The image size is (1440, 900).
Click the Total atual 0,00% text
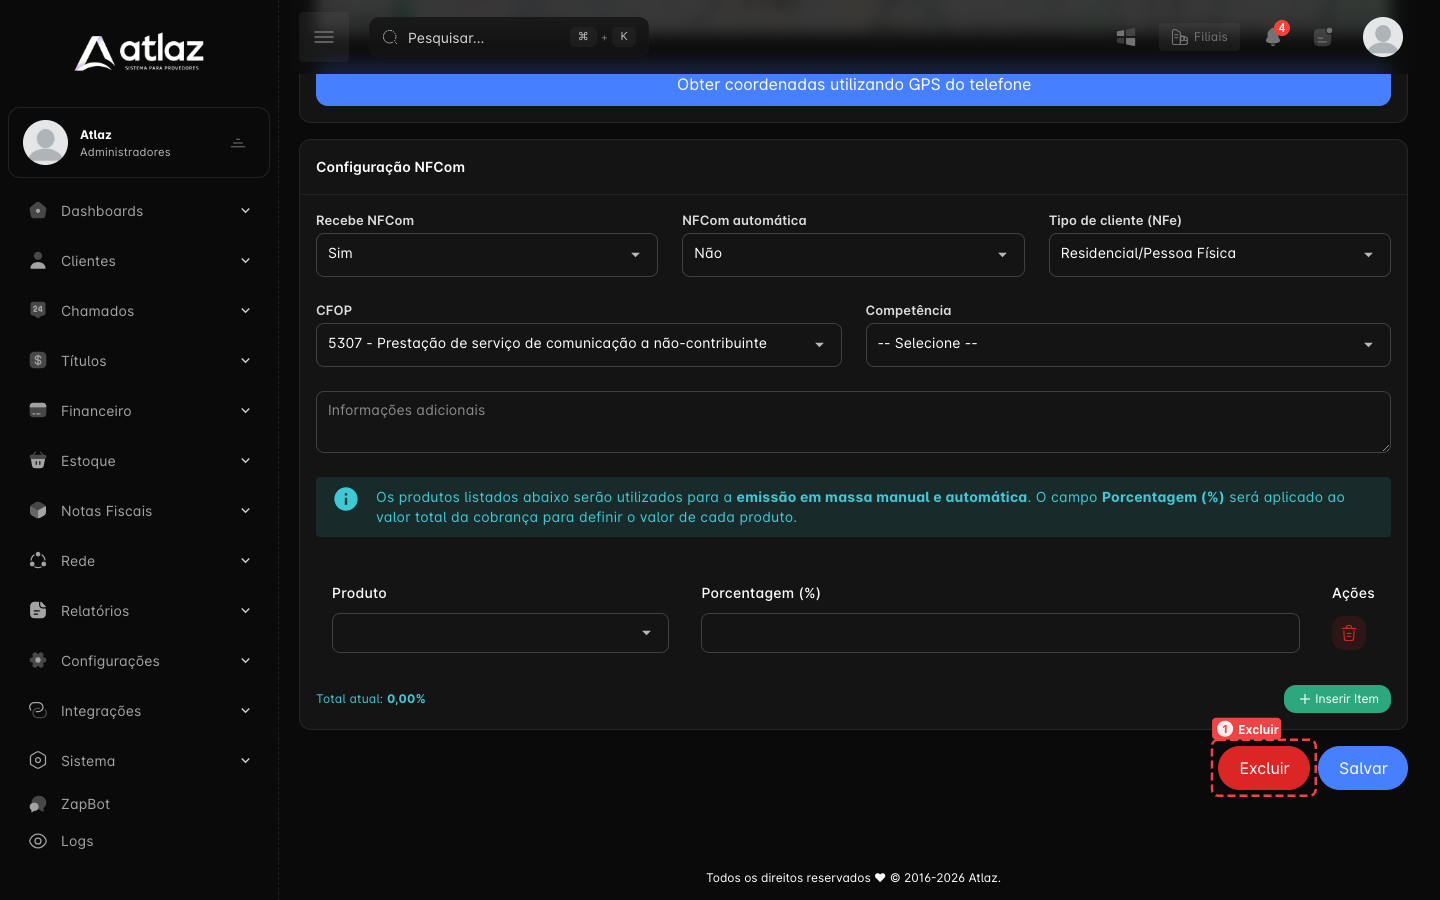pyautogui.click(x=371, y=699)
